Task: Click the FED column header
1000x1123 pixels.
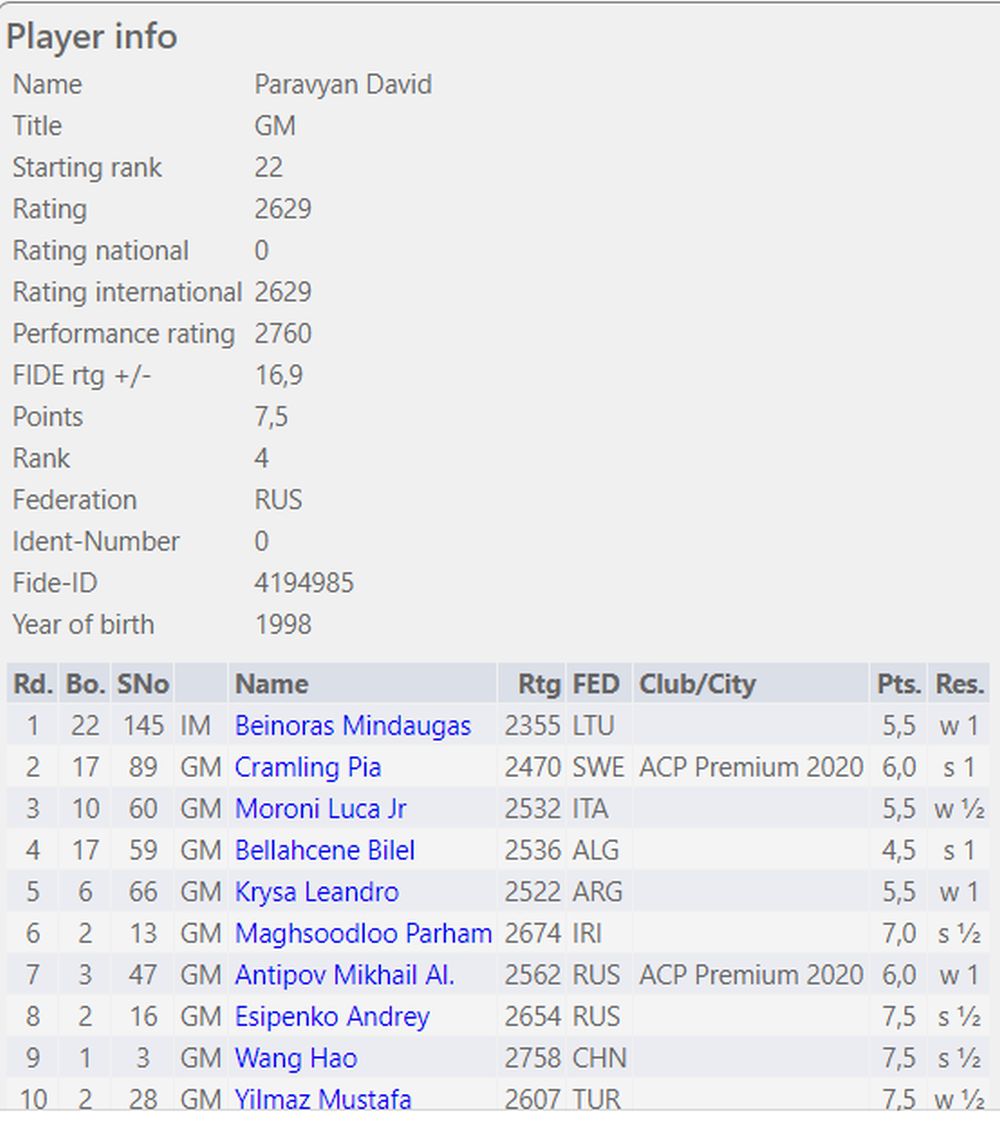Action: (x=596, y=684)
